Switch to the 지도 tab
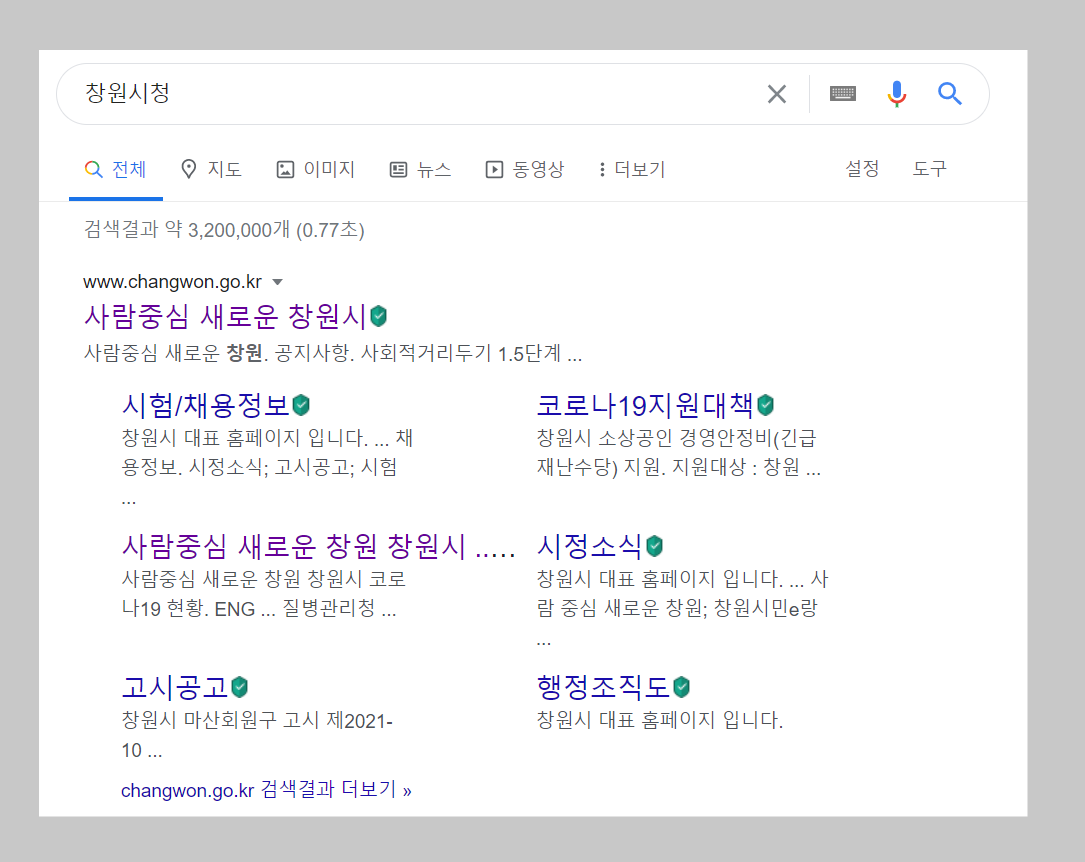Image resolution: width=1085 pixels, height=862 pixels. 211,169
